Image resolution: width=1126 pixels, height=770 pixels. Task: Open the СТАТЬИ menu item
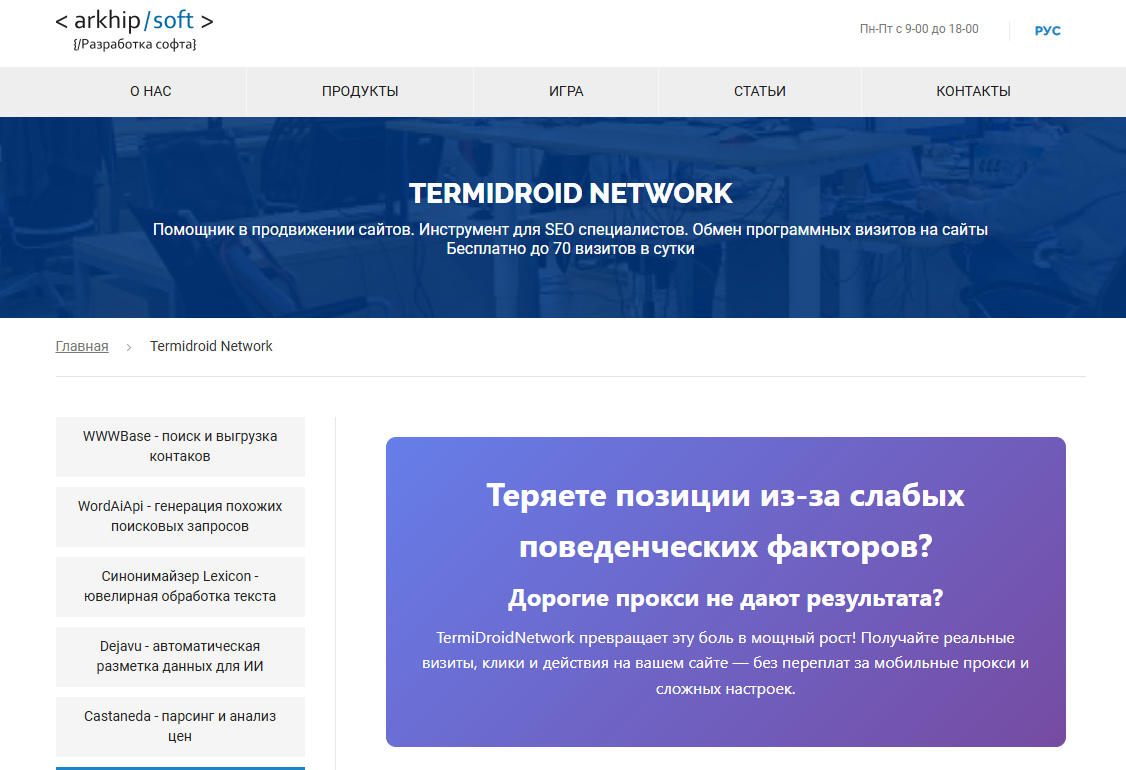click(760, 91)
